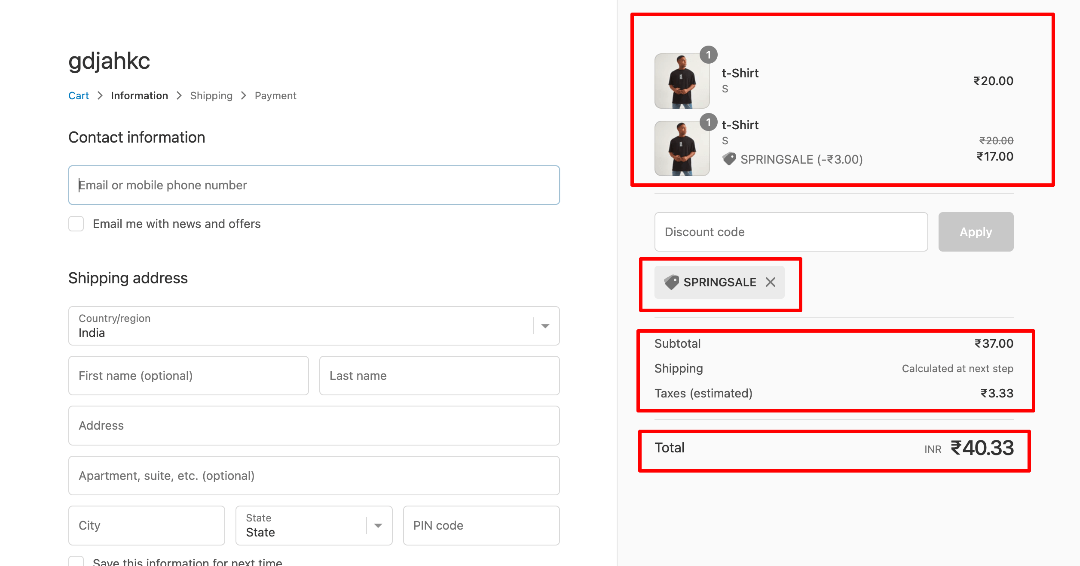Click the discount tag icon beside SPRINGSALE (-₹3.00)

point(729,159)
